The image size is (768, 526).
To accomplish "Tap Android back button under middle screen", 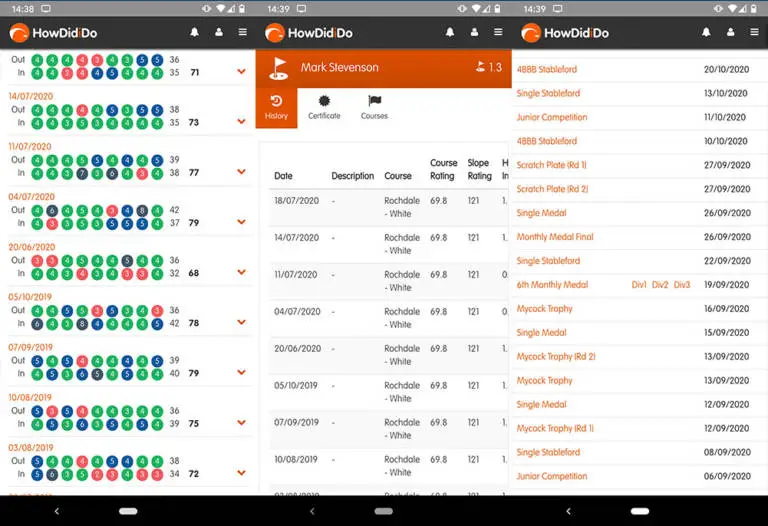I will click(x=312, y=511).
